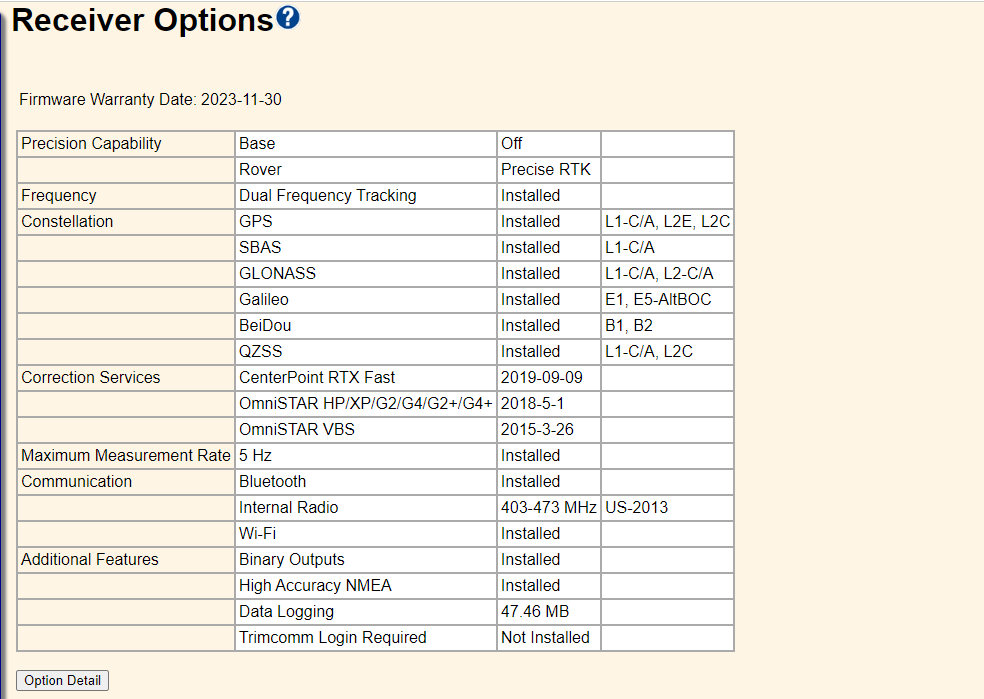Select the Precise RTK cell
Screen dimensions: 984x699
pos(546,170)
